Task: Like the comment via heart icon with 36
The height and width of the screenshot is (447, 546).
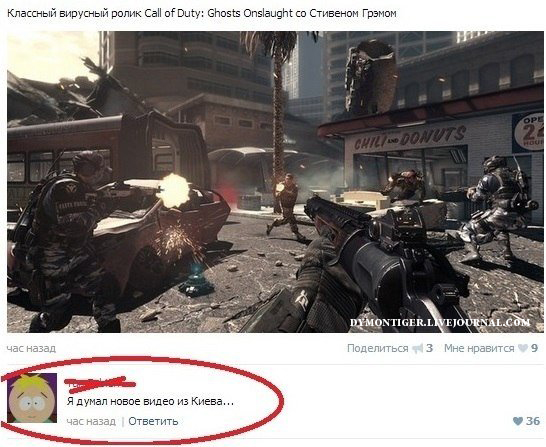Action: coord(518,421)
